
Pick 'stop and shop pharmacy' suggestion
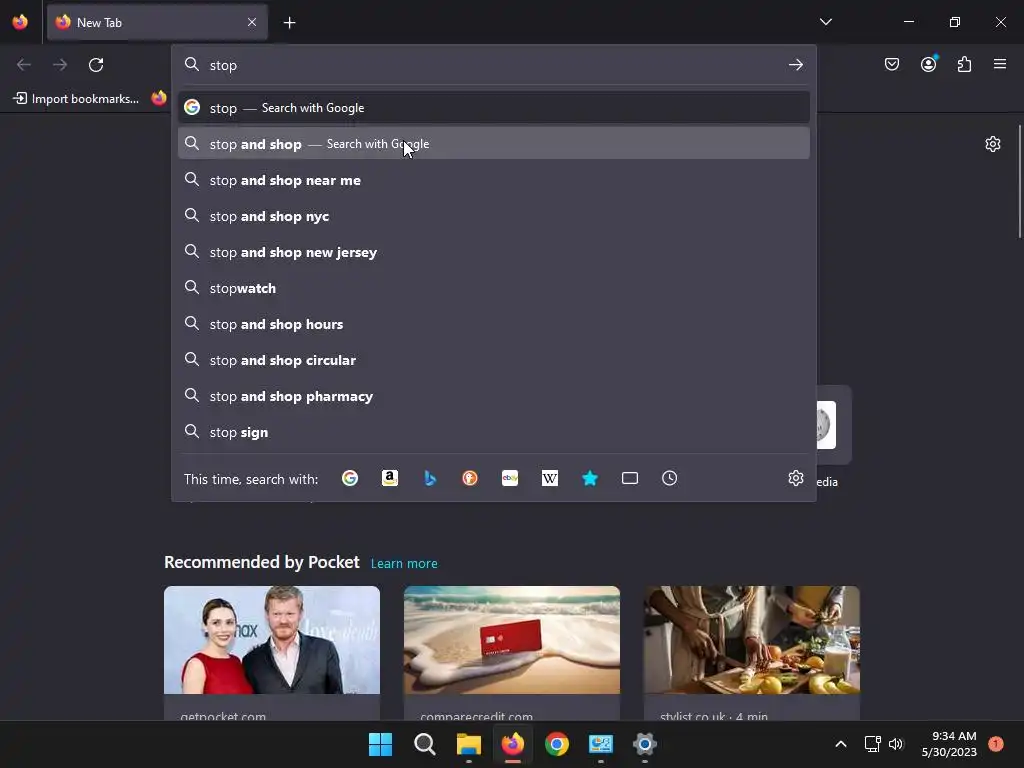pos(494,396)
